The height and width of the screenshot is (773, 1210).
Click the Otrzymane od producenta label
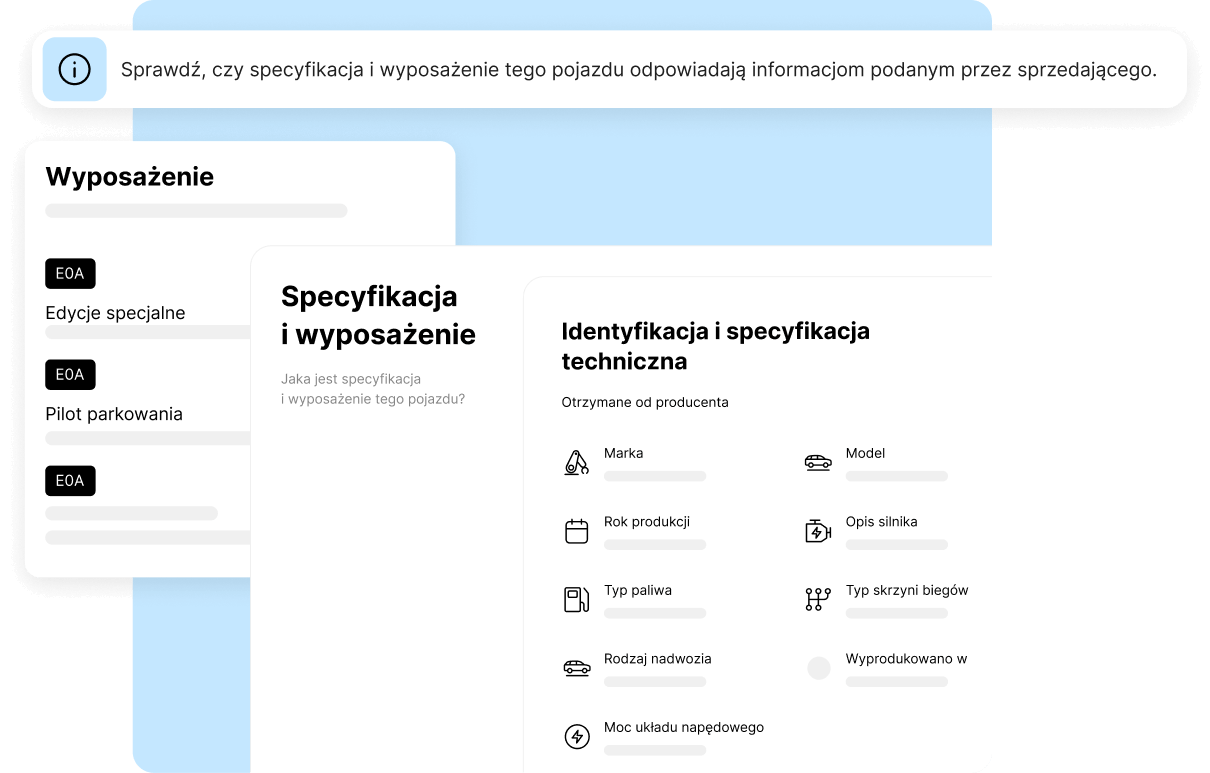click(645, 402)
